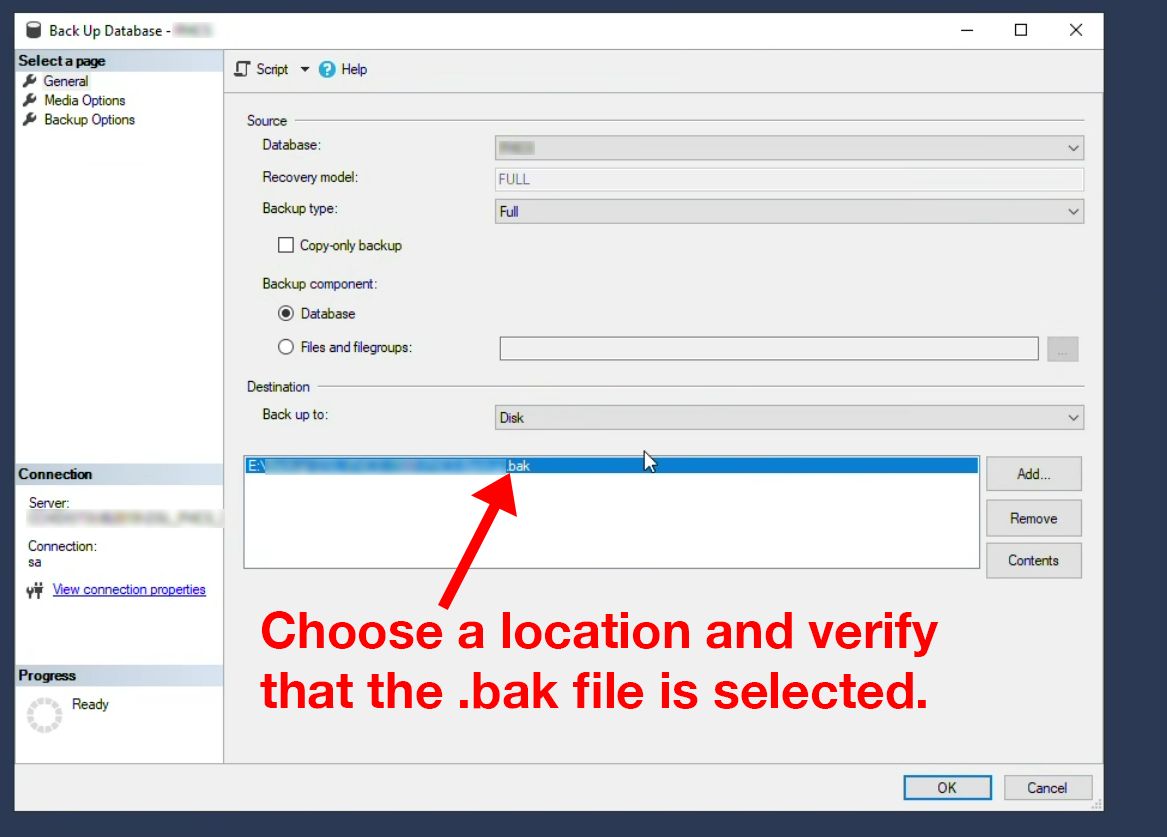Click the Add... button
The height and width of the screenshot is (837, 1167).
click(1033, 474)
